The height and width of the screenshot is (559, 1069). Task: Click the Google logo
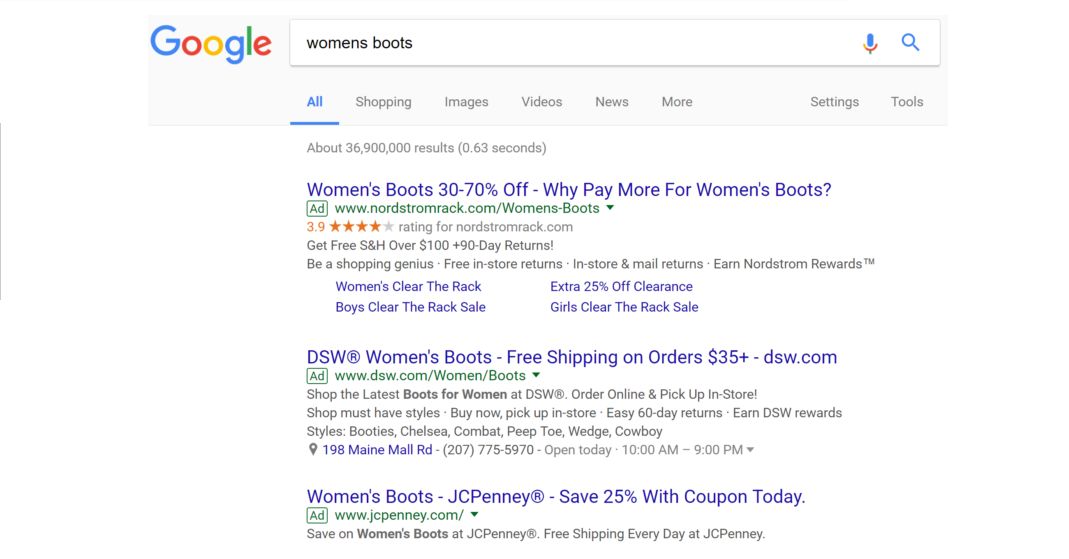211,43
